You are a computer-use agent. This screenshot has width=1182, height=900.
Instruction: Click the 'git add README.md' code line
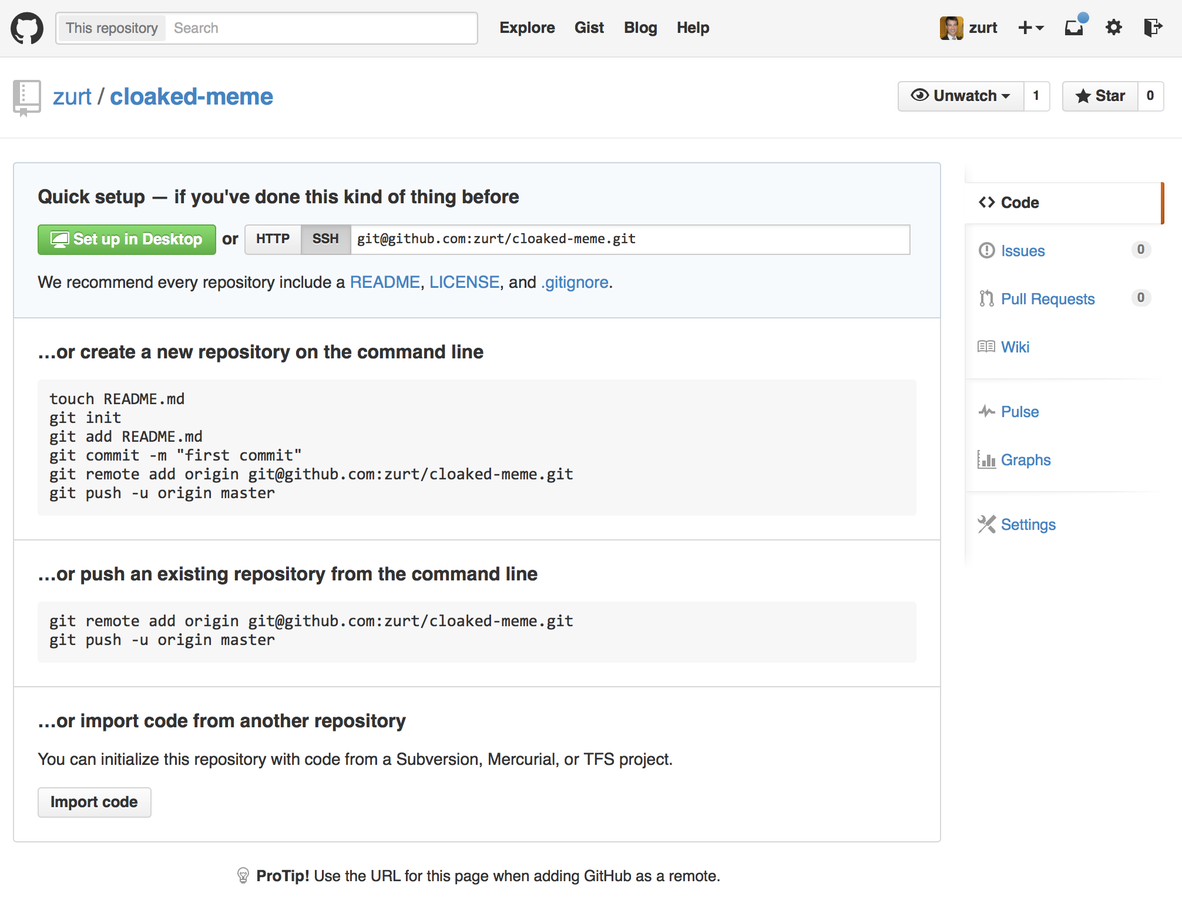click(126, 436)
